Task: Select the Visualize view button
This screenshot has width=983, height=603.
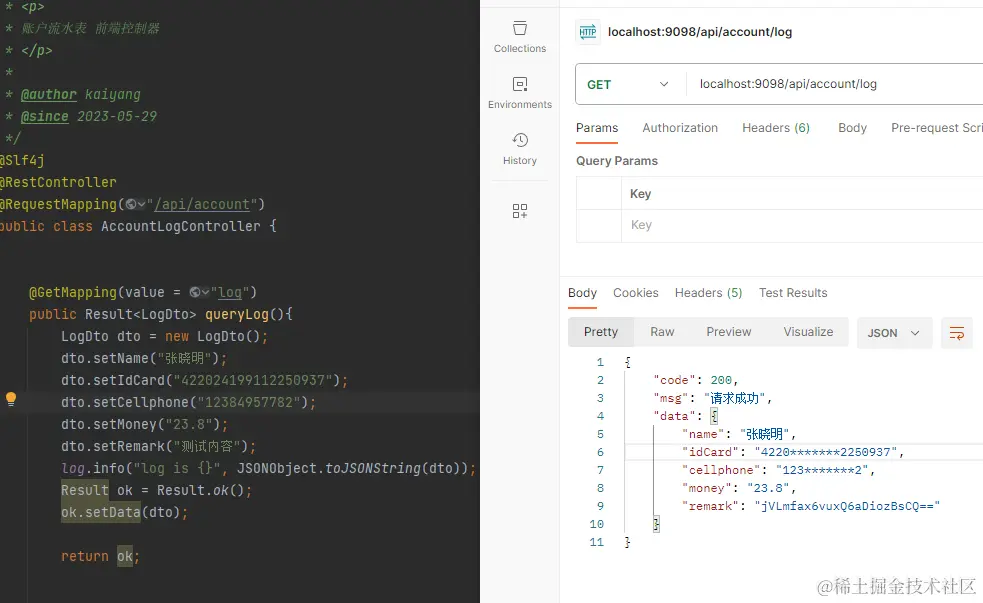Action: (x=808, y=332)
